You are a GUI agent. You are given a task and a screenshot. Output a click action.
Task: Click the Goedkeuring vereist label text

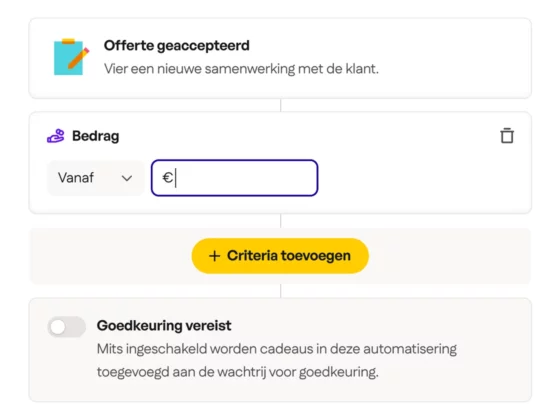164,325
